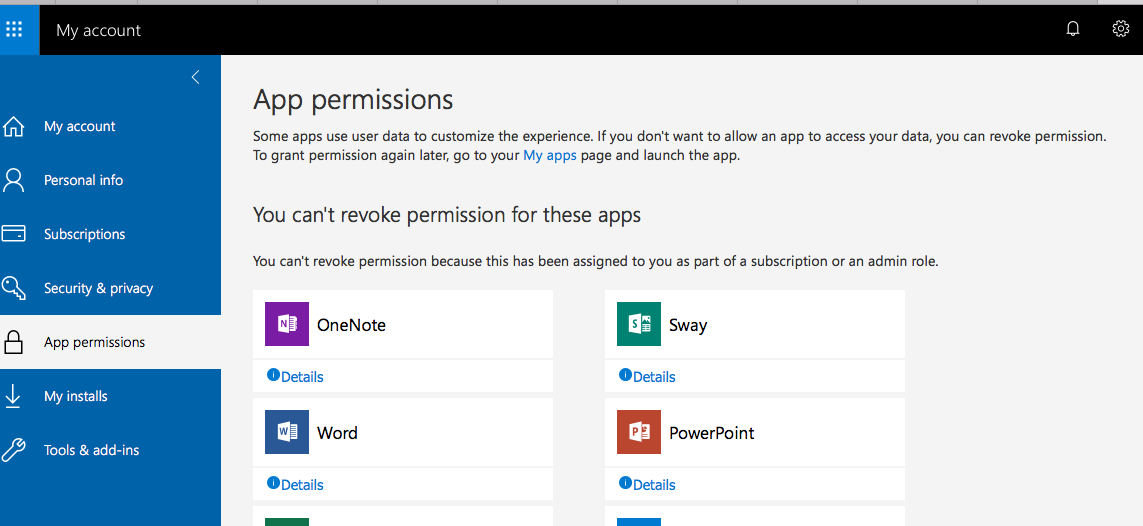1143x526 pixels.
Task: Click the 'You can't revoke permission for these apps' heading
Action: coord(447,215)
